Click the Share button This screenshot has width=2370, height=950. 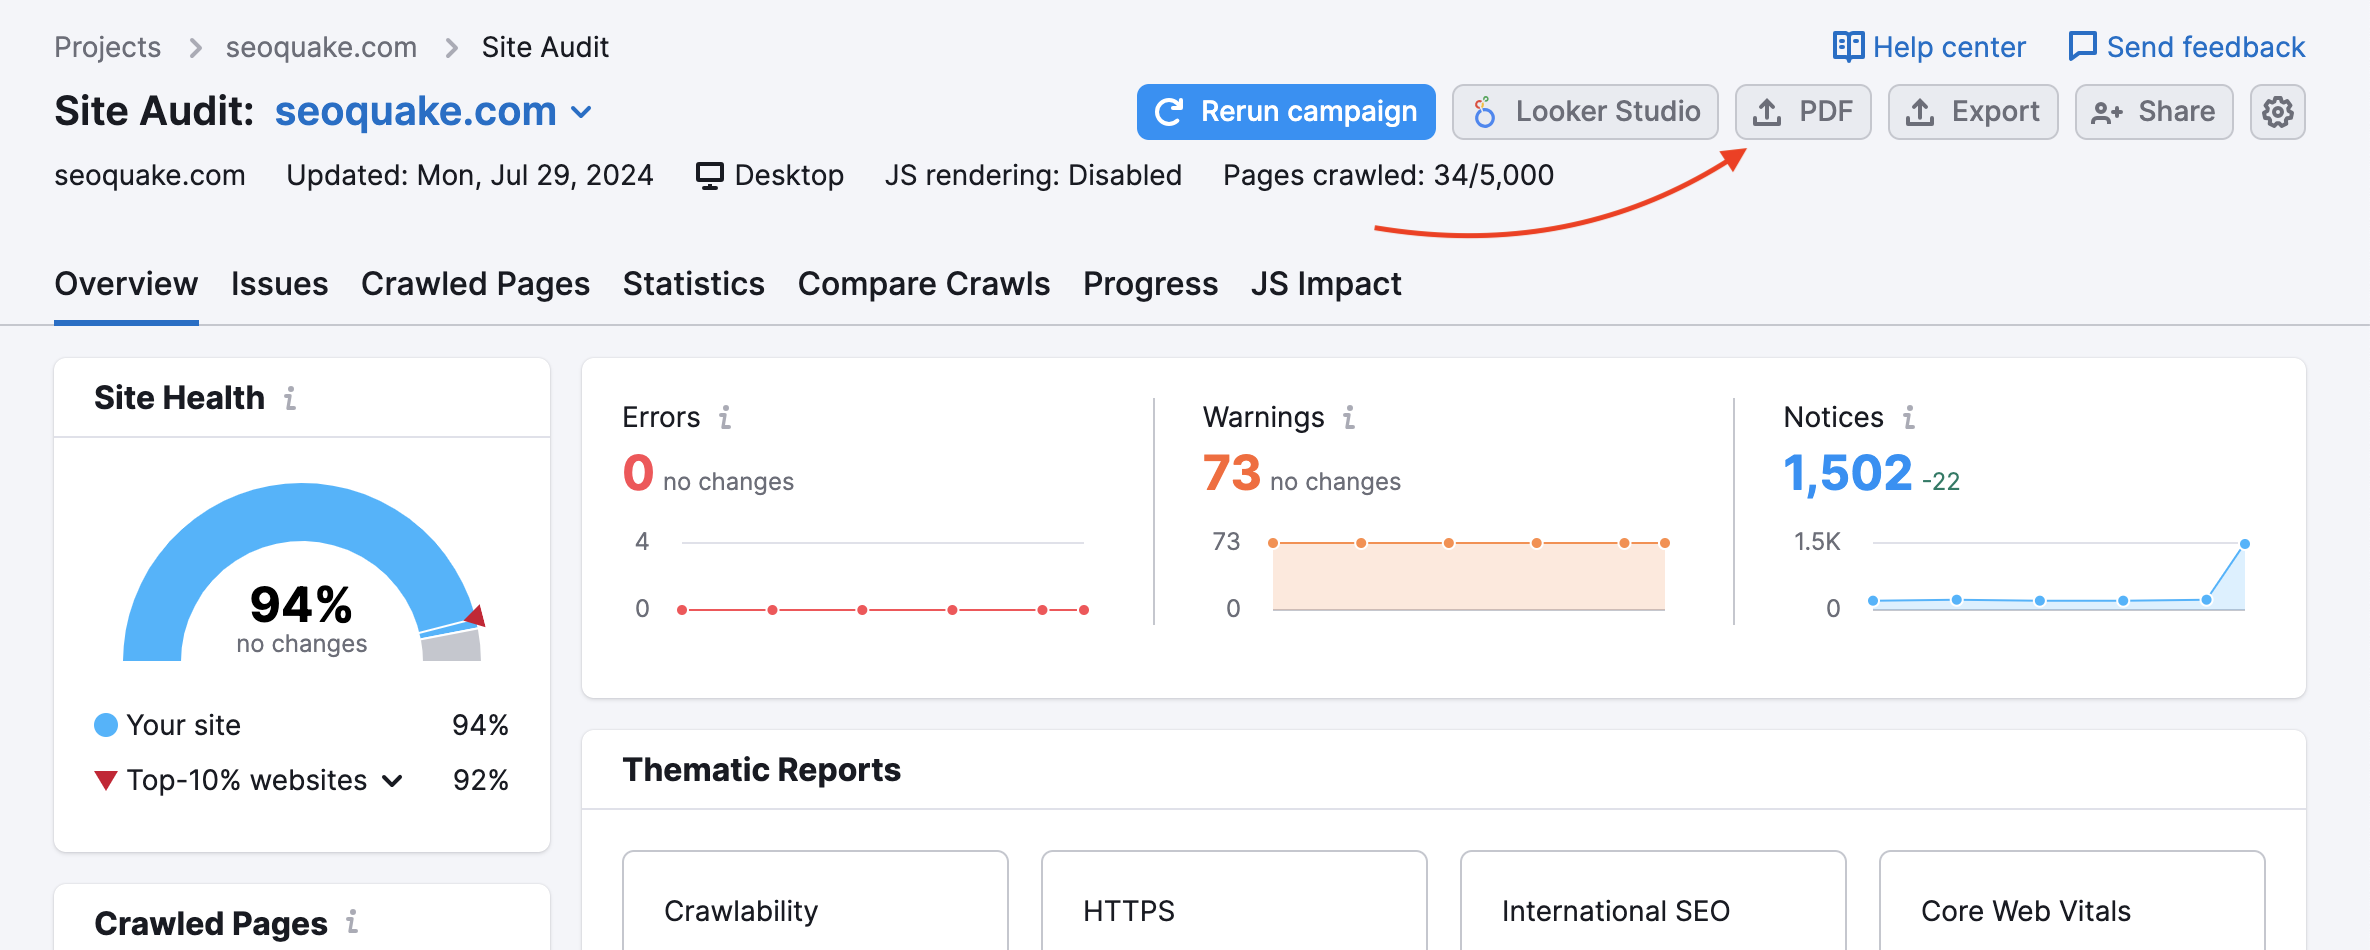(x=2153, y=111)
